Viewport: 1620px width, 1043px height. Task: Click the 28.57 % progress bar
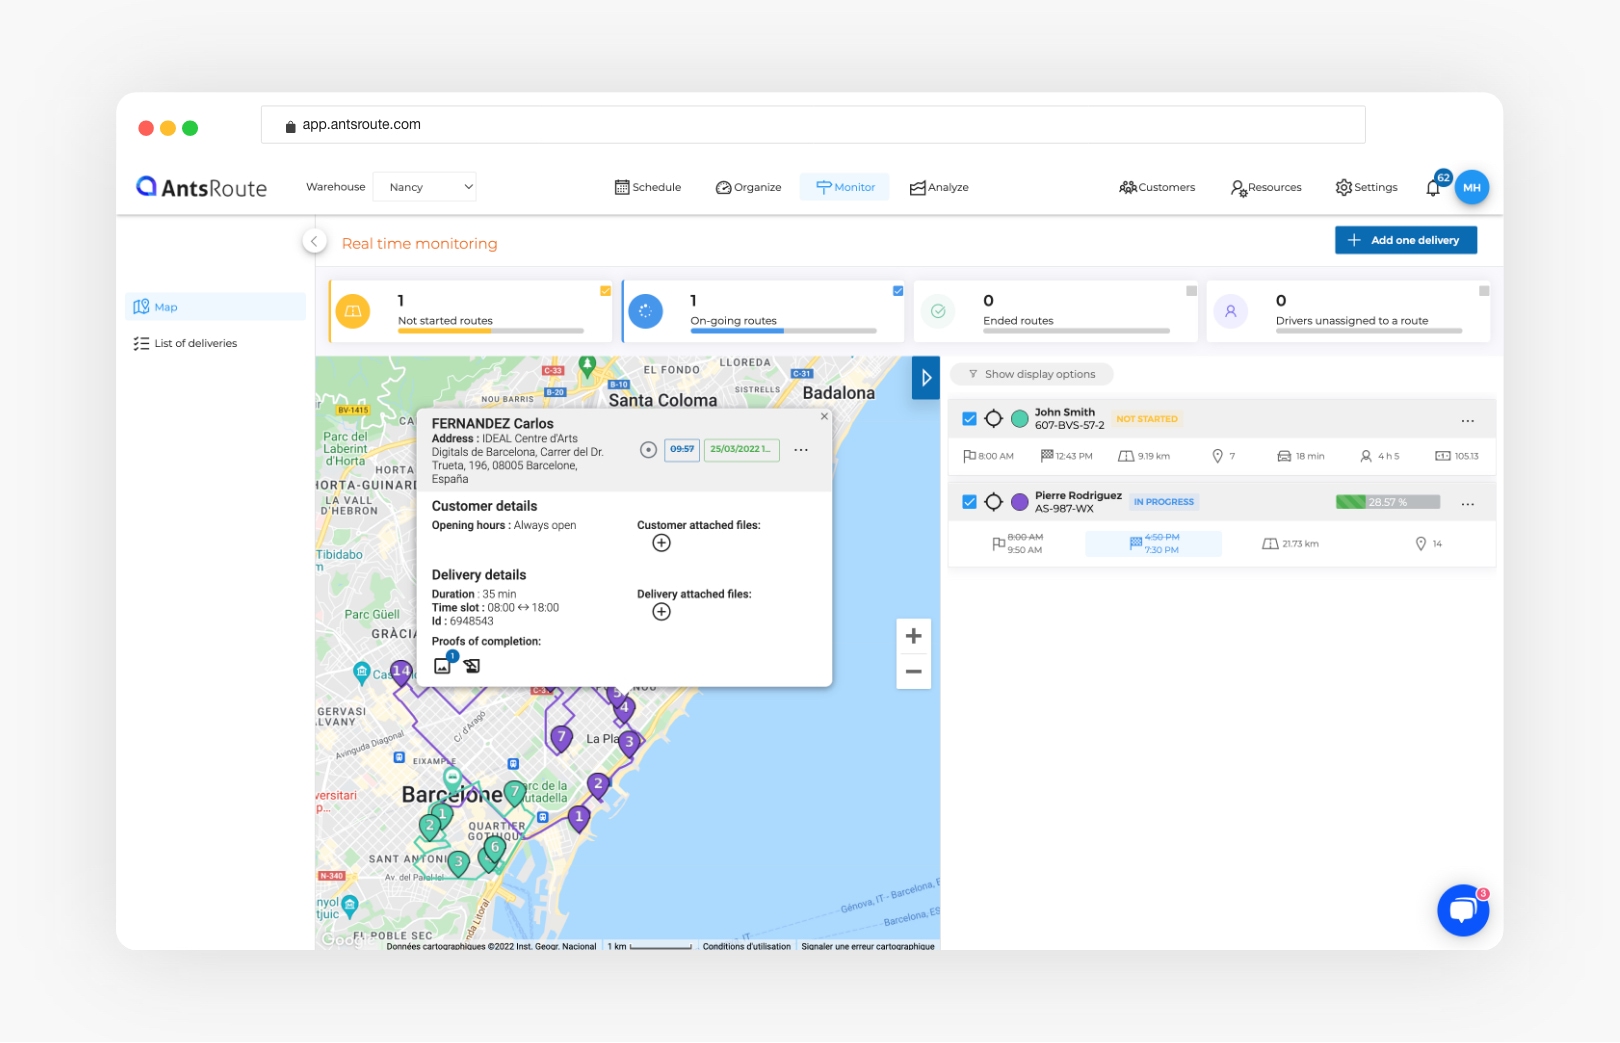coord(1388,502)
